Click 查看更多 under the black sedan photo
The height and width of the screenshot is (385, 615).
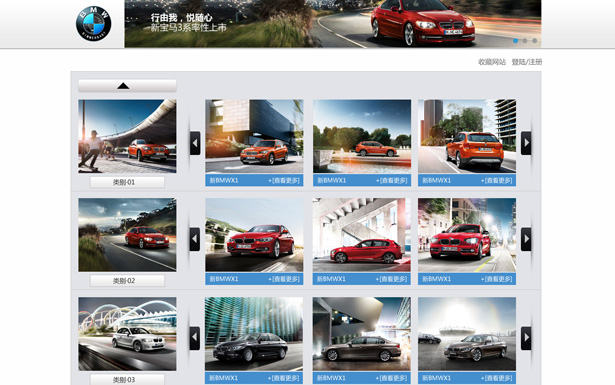coord(284,378)
